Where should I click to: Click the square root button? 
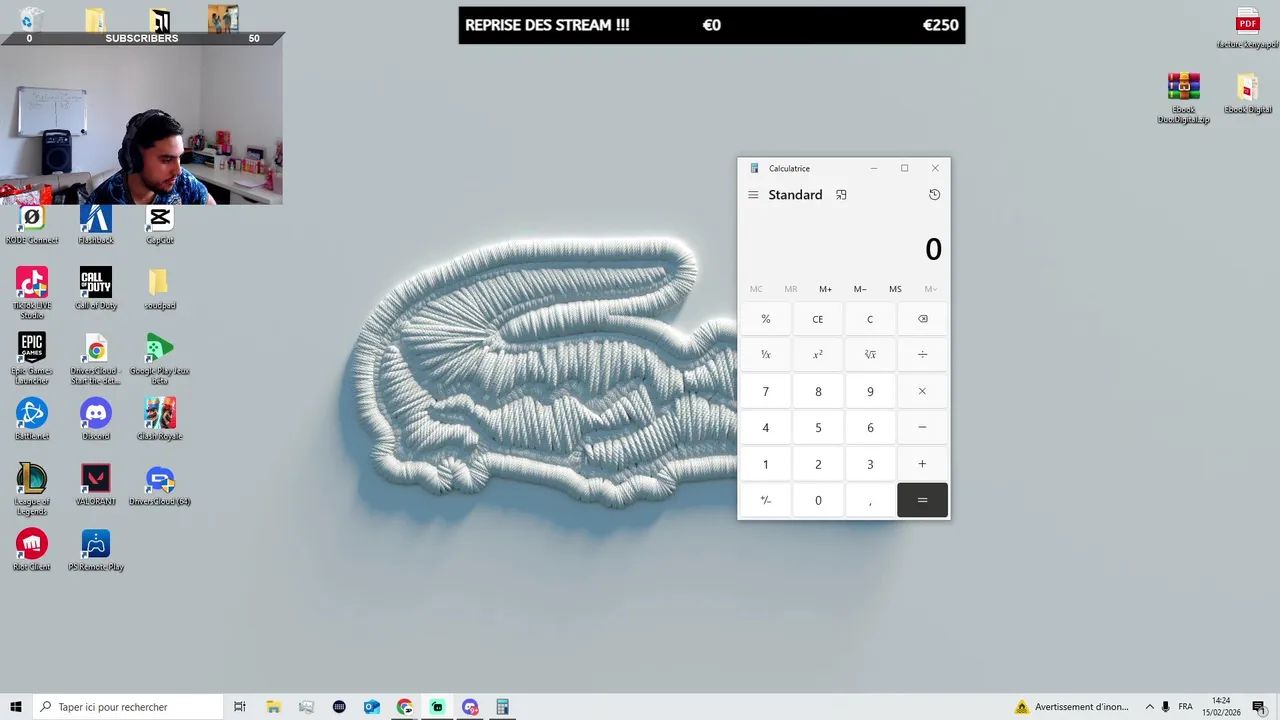point(870,355)
